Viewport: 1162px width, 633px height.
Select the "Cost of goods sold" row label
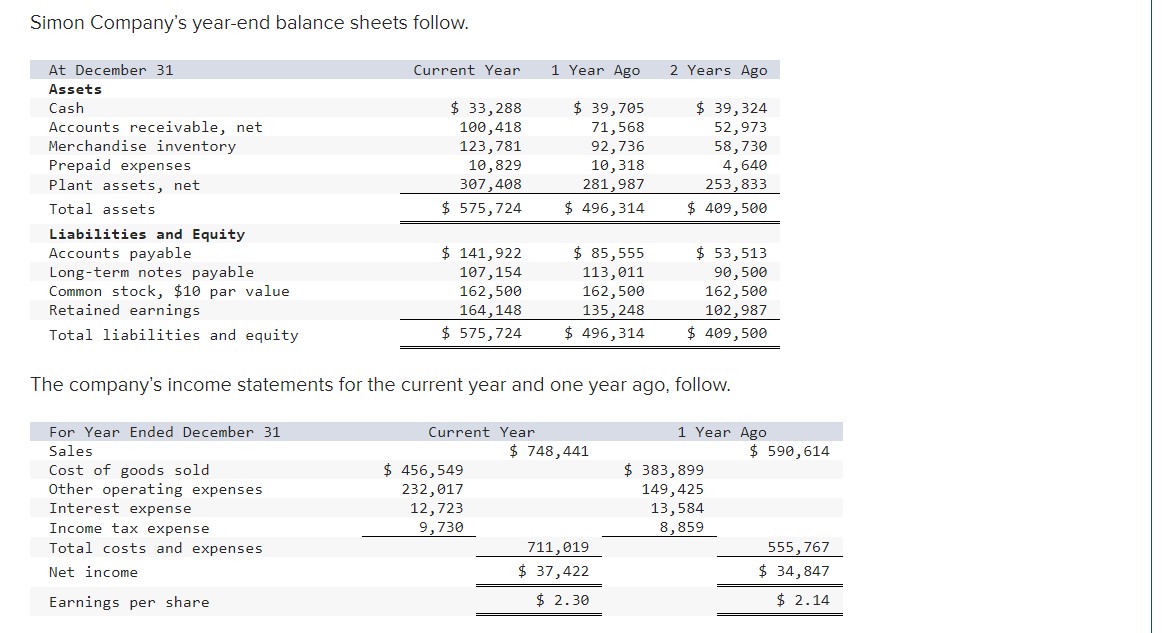130,470
